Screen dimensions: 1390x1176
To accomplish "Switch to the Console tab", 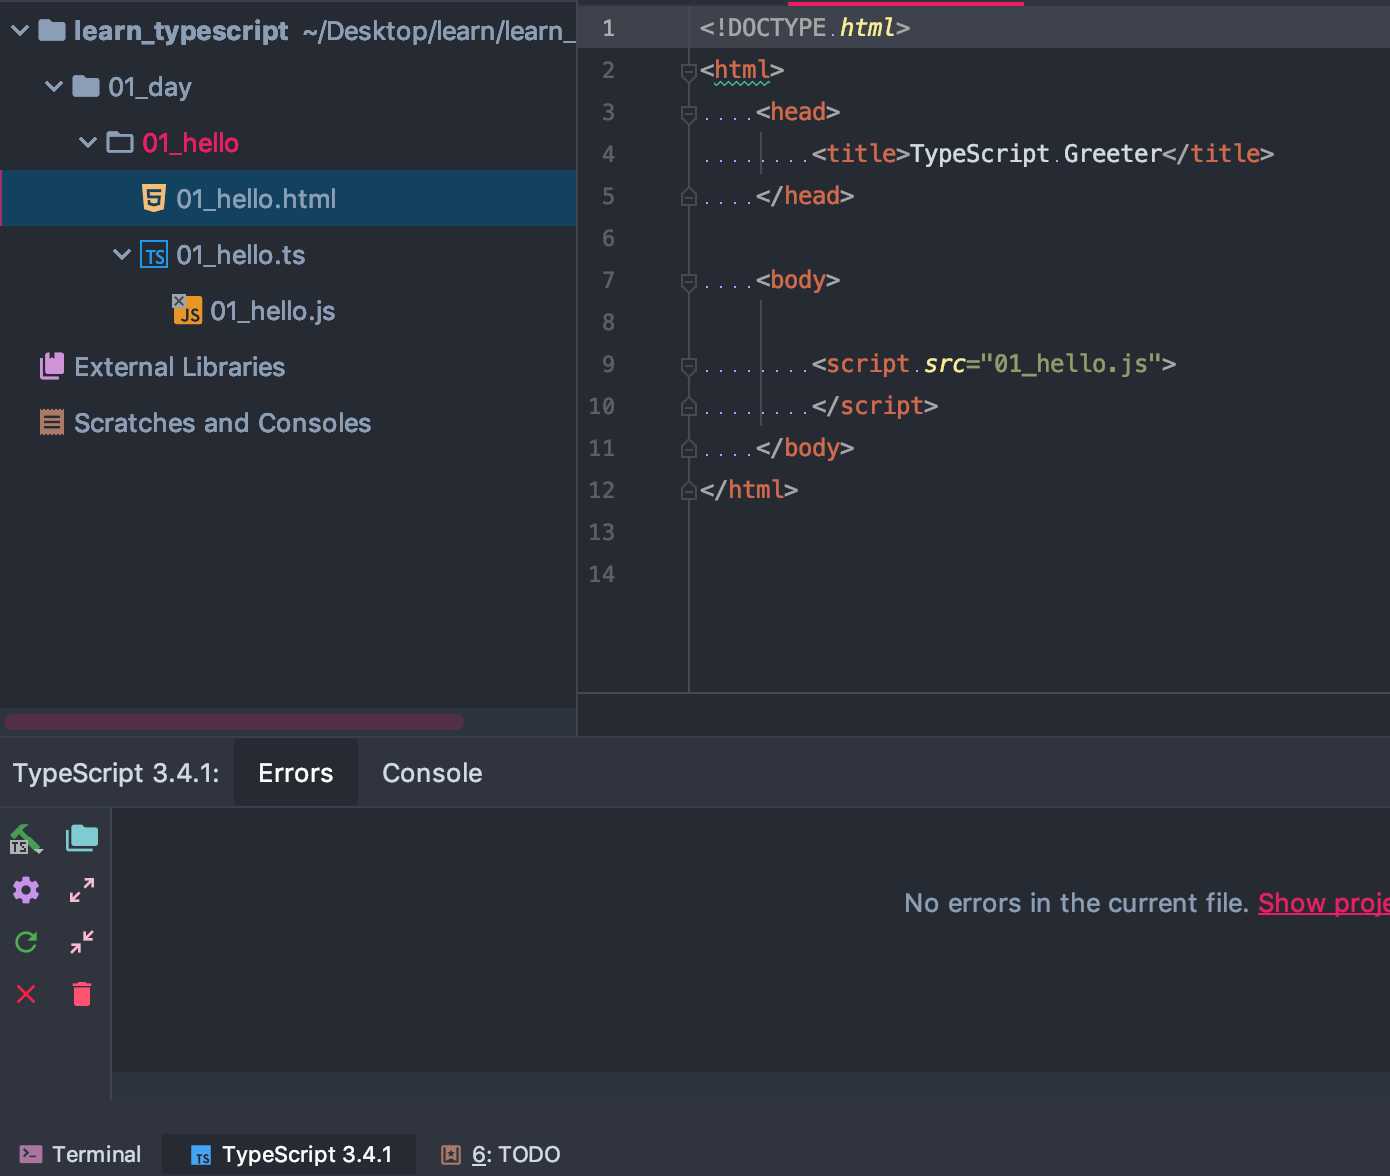I will click(x=432, y=773).
